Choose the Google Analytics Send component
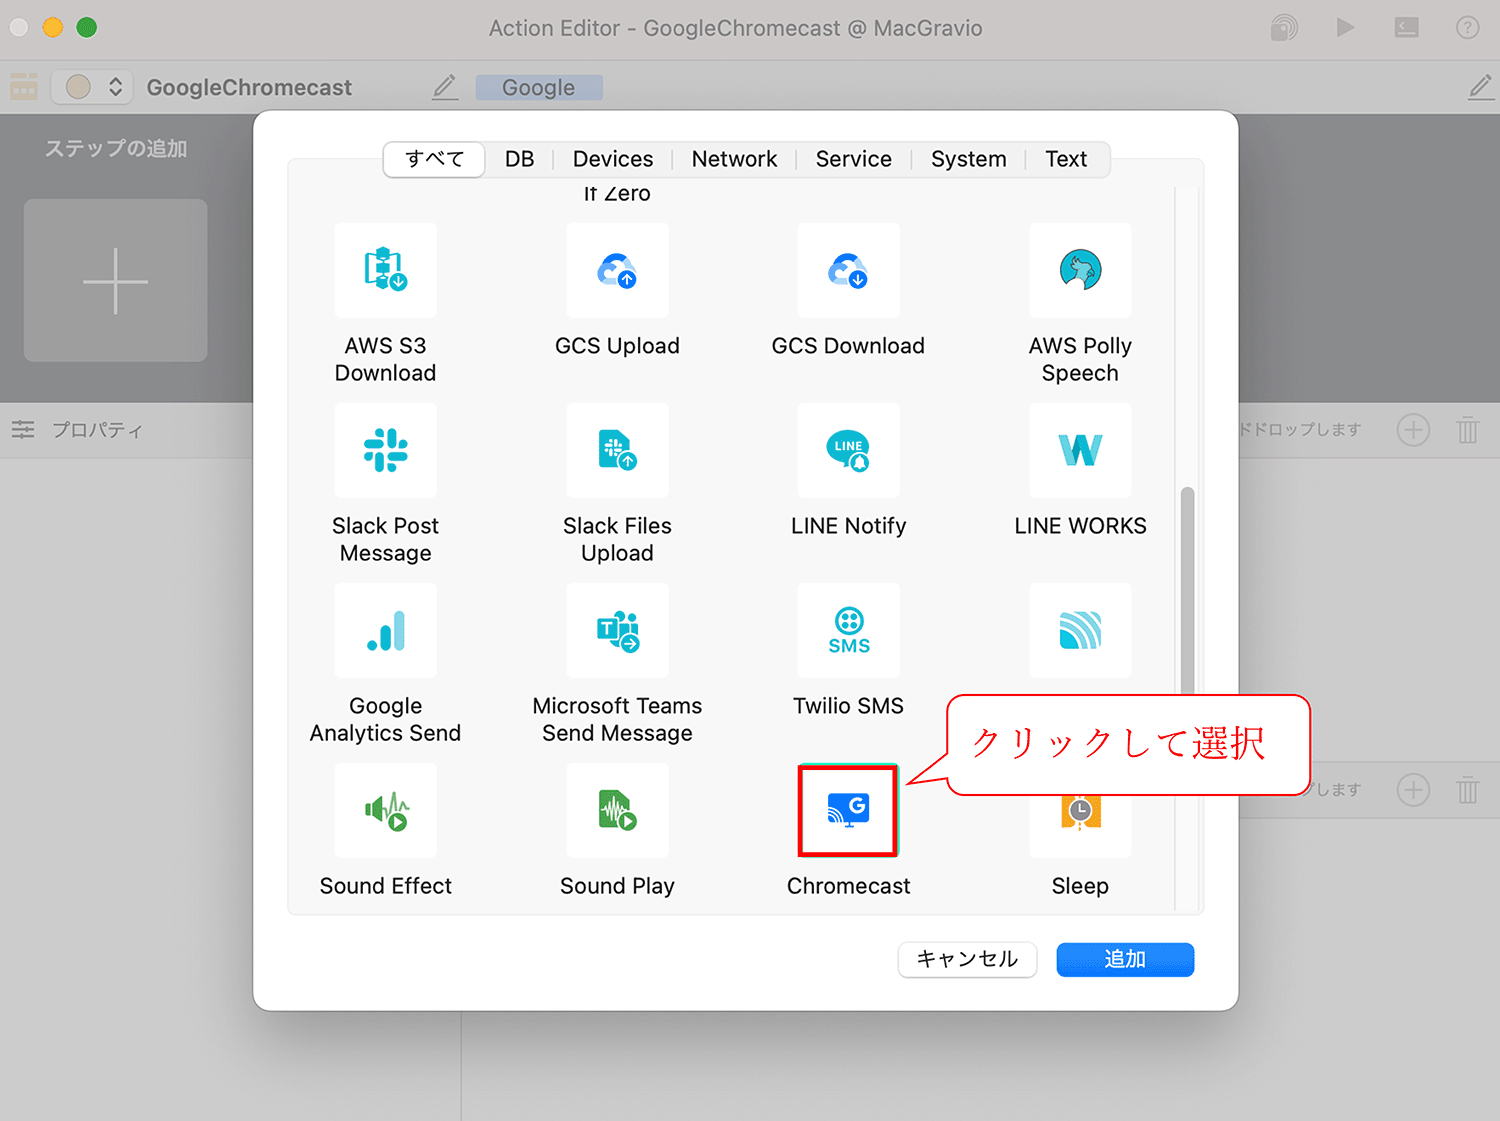This screenshot has height=1121, width=1500. tap(385, 630)
